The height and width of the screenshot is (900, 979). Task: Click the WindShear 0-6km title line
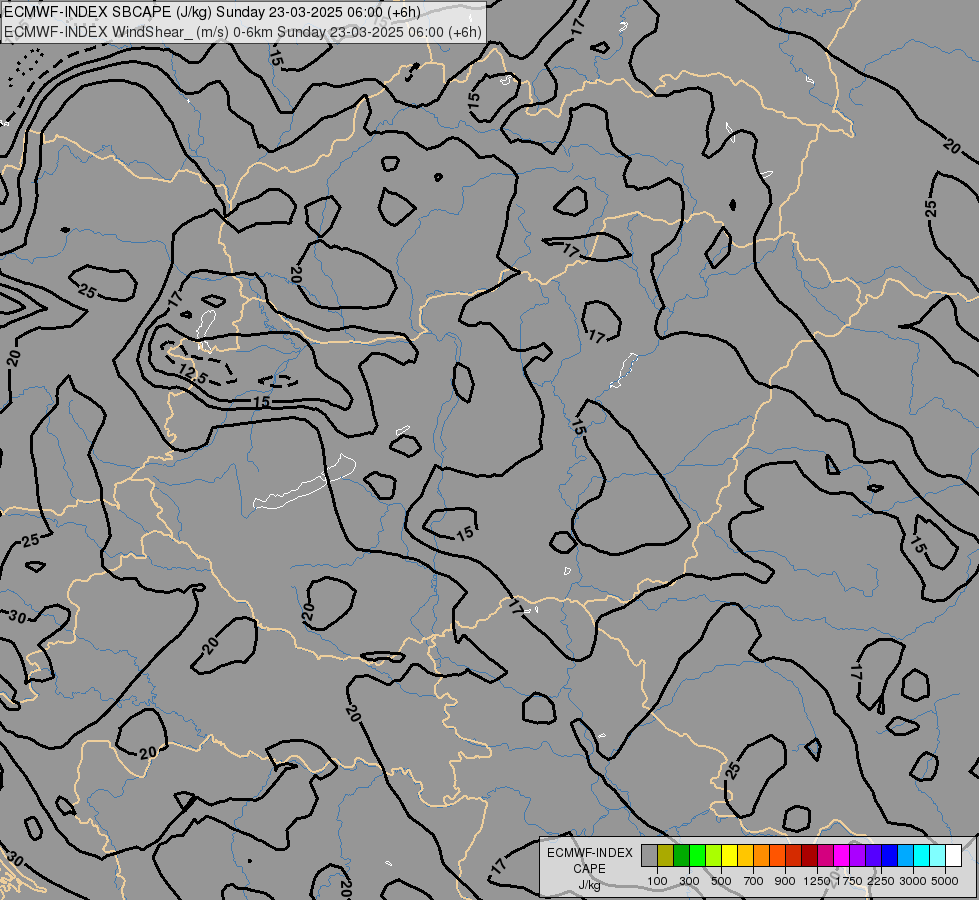(x=243, y=32)
